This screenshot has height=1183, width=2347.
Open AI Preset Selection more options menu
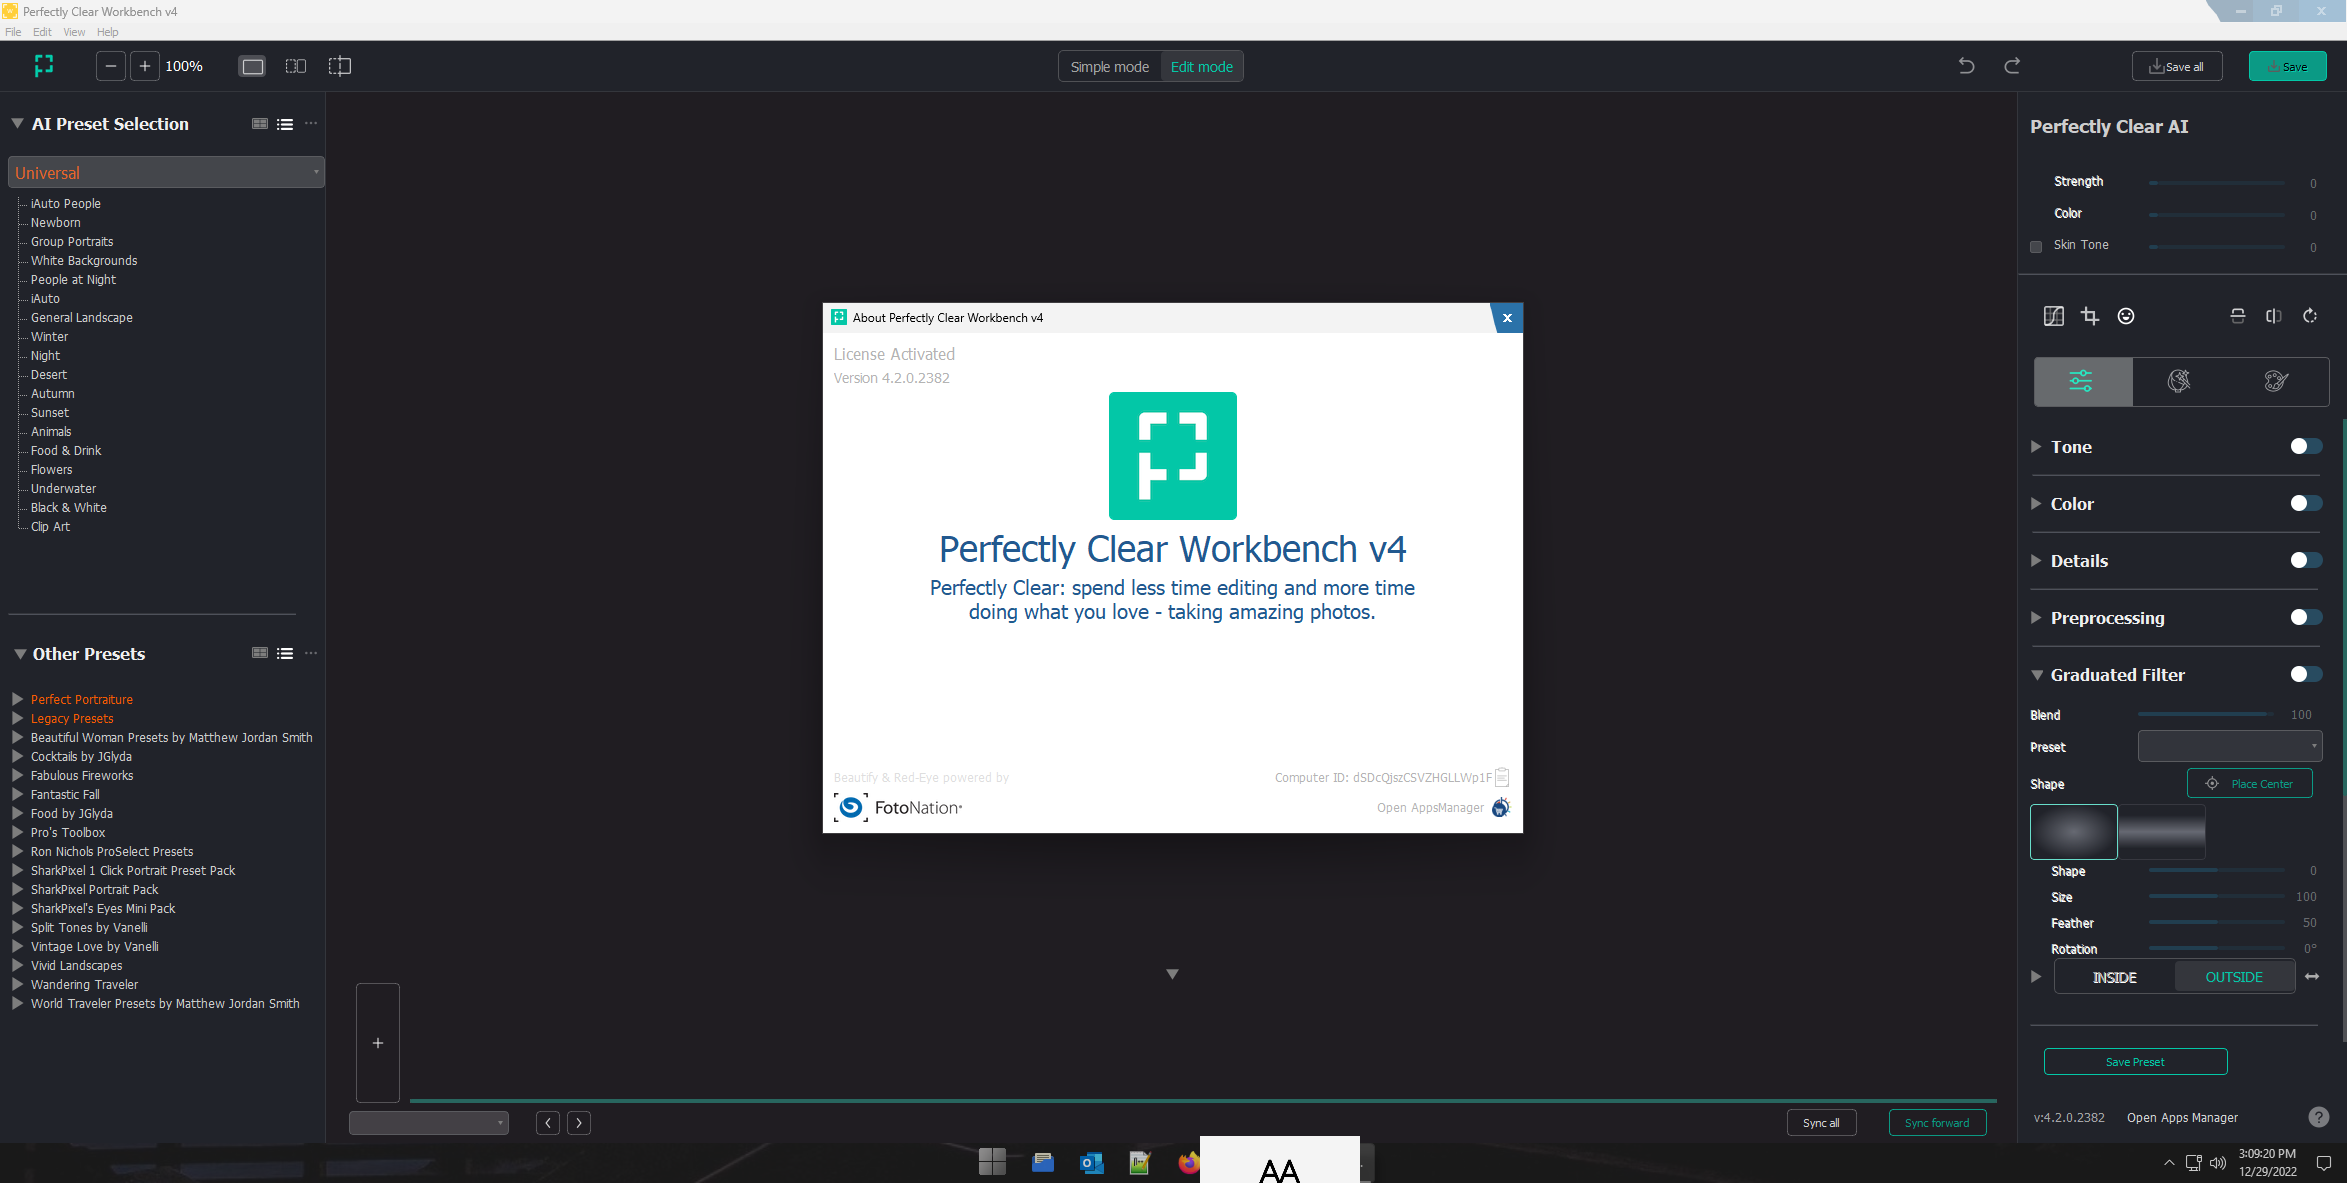point(311,124)
